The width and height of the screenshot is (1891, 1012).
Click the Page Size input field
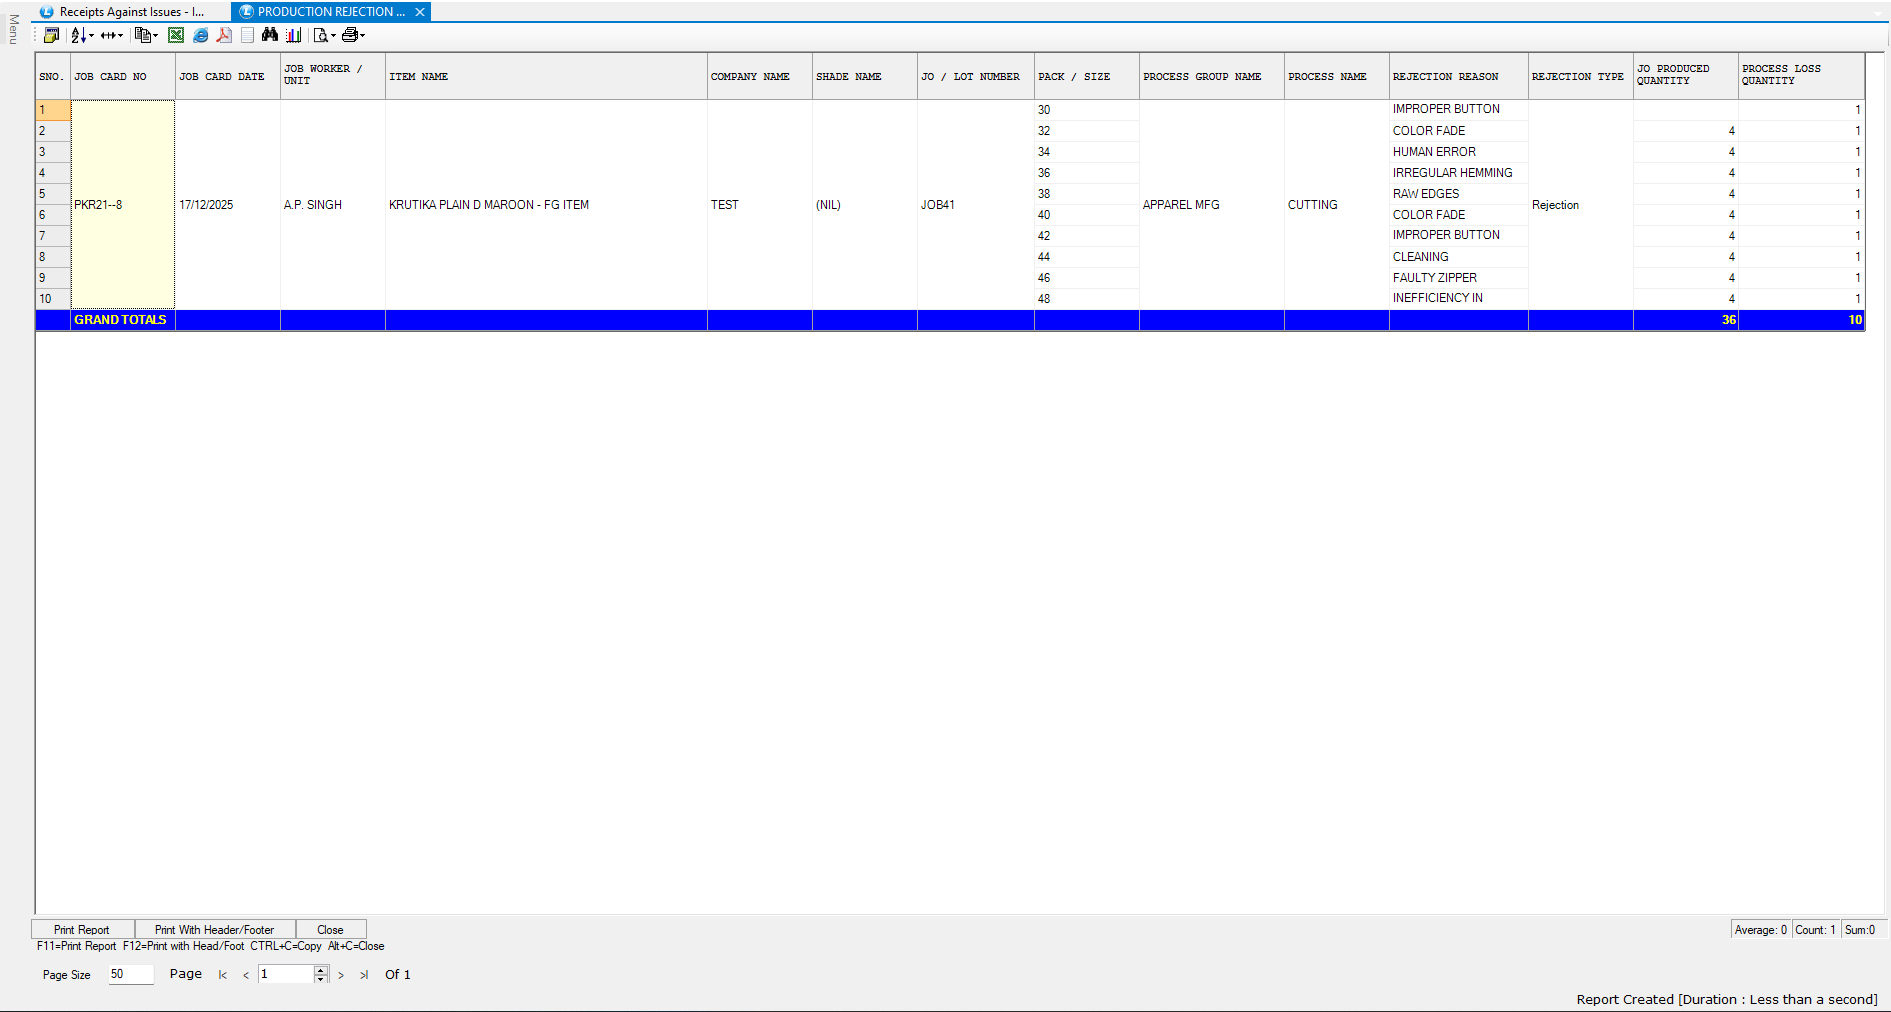tap(131, 974)
